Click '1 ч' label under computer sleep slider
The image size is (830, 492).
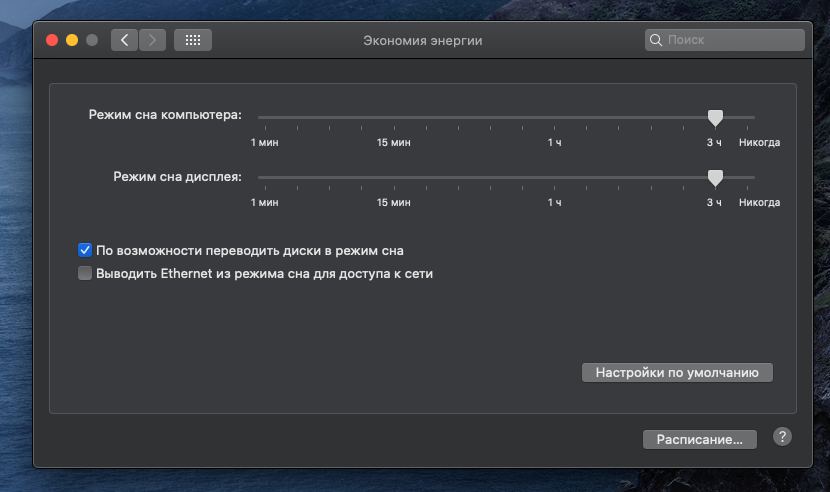click(554, 142)
